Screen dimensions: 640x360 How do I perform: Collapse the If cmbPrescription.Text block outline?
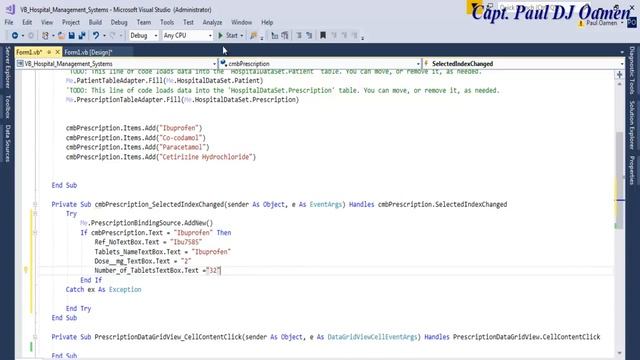click(35, 233)
